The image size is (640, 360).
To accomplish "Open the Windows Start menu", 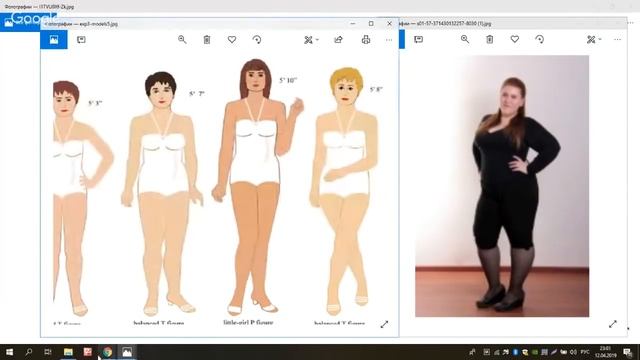I will click(9, 352).
